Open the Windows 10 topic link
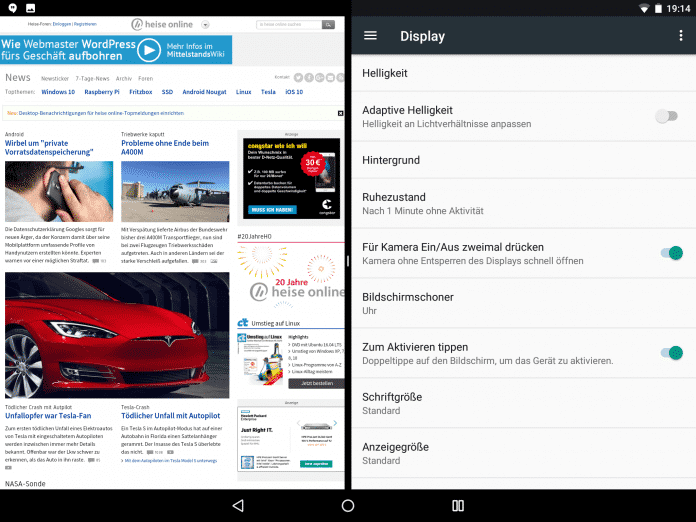The height and width of the screenshot is (522, 696). [59, 91]
